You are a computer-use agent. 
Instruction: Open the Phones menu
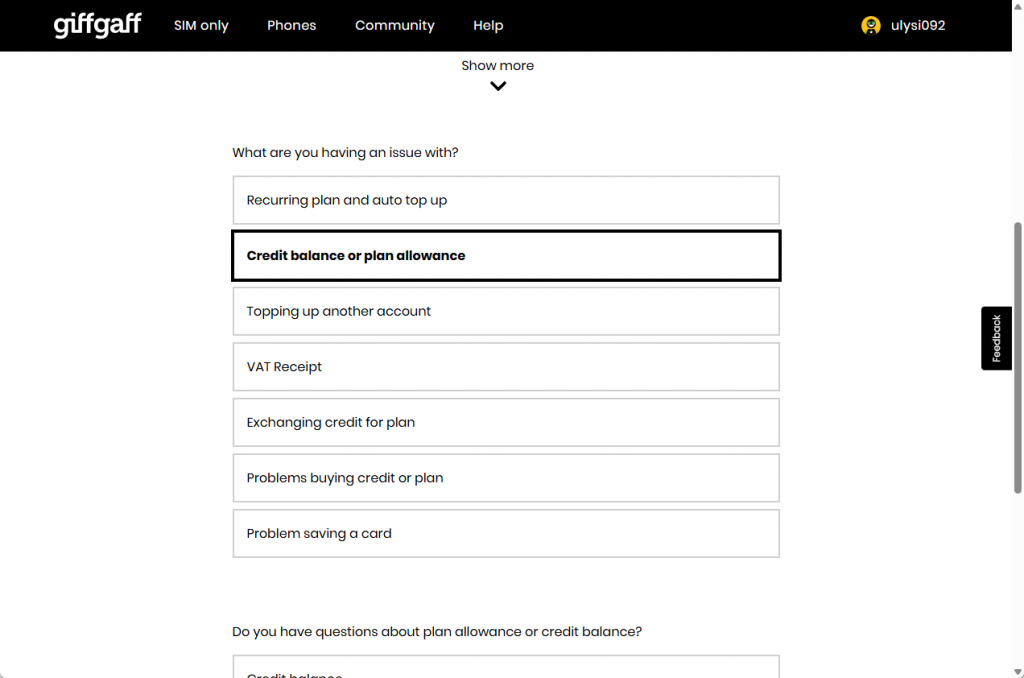[x=291, y=25]
